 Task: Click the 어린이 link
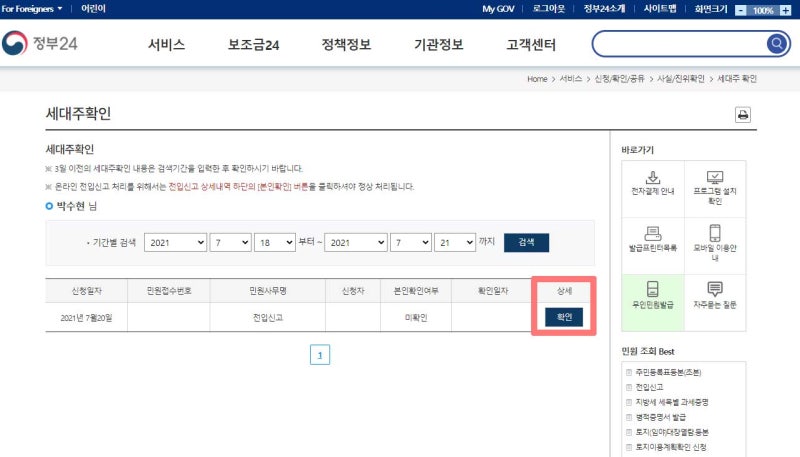click(x=93, y=9)
